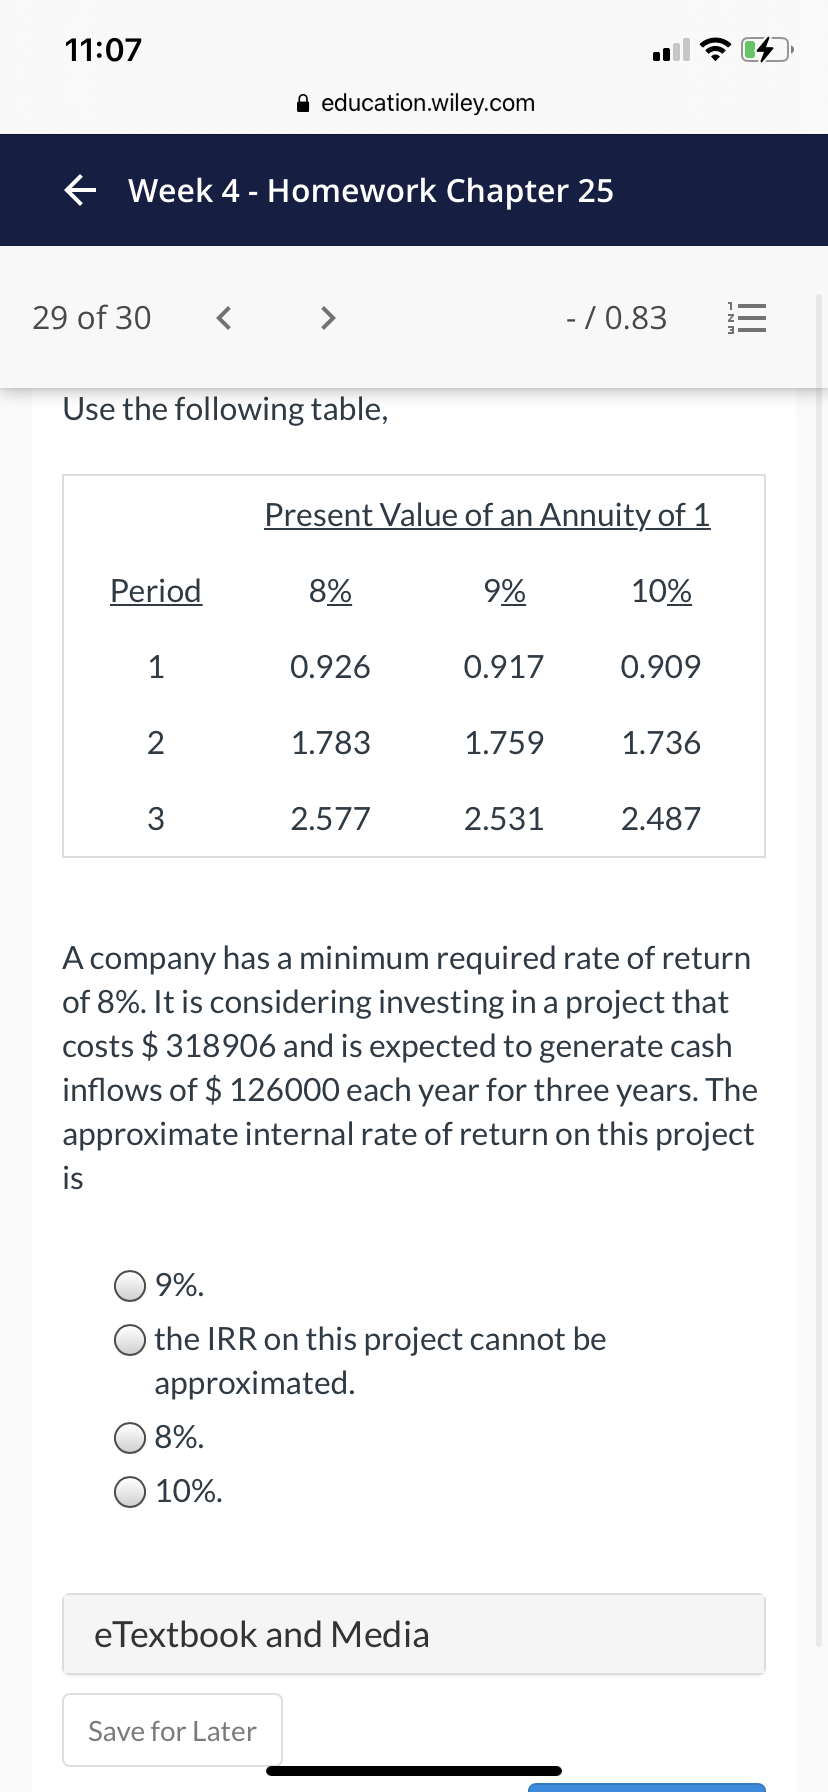Tap the cellular signal bars icon
Viewport: 828px width, 1792px height.
coord(670,49)
